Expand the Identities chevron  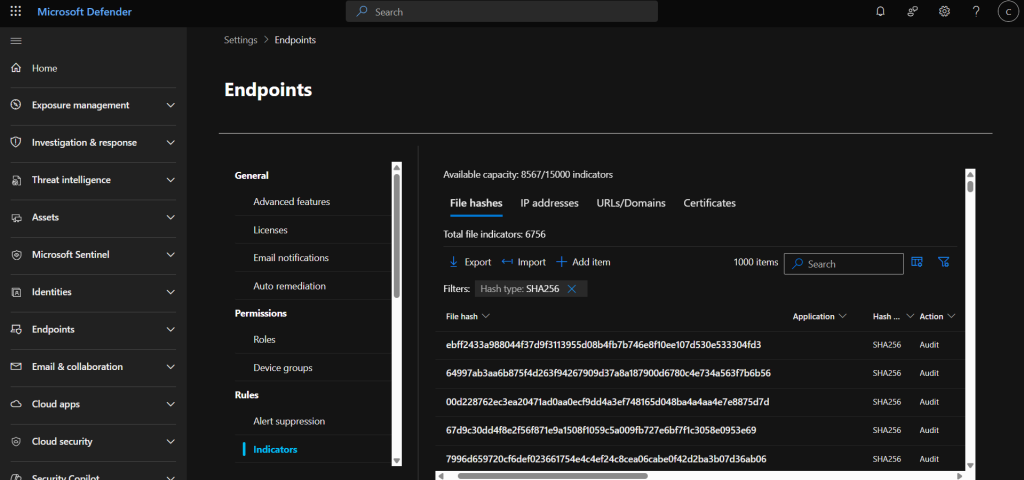coord(170,292)
